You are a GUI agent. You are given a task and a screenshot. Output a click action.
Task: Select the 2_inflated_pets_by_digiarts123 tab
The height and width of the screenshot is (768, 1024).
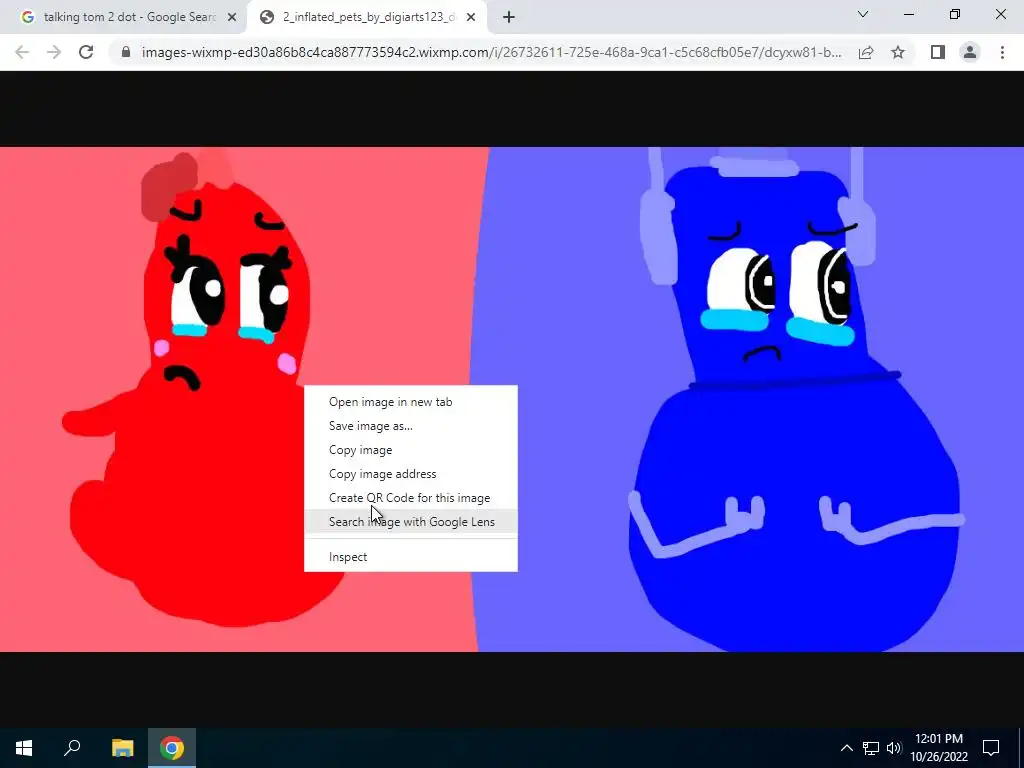(x=366, y=17)
